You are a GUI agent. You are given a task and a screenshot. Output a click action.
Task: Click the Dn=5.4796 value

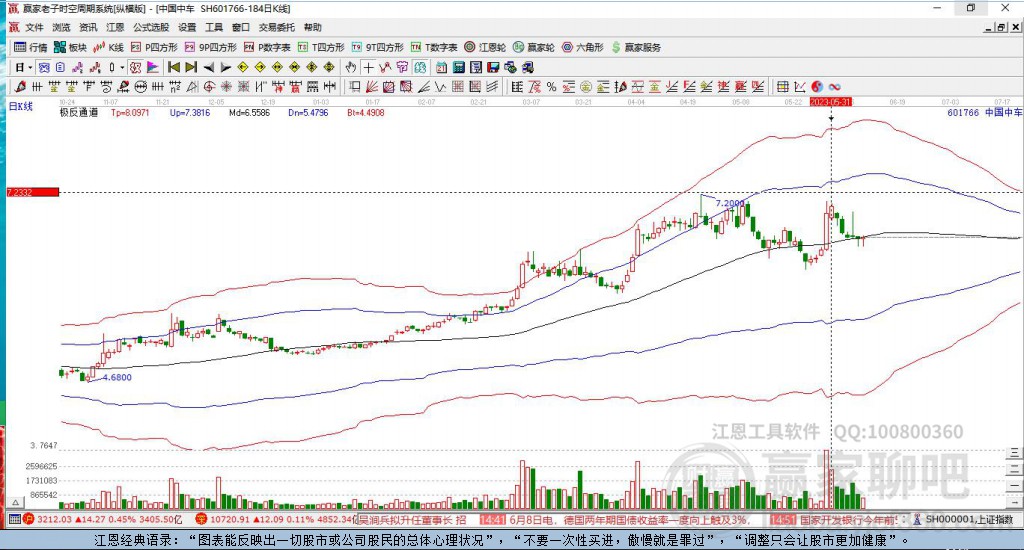click(x=308, y=112)
